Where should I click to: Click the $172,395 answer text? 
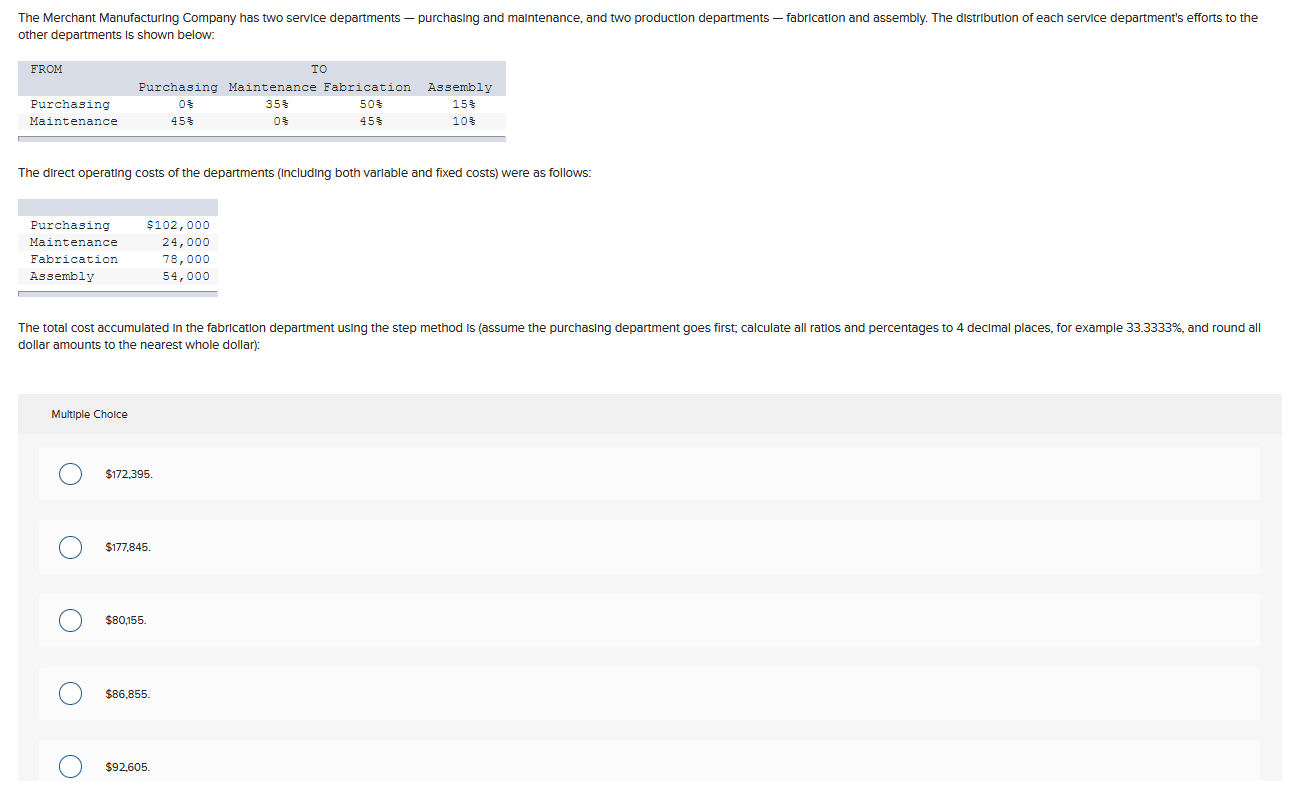tap(128, 474)
